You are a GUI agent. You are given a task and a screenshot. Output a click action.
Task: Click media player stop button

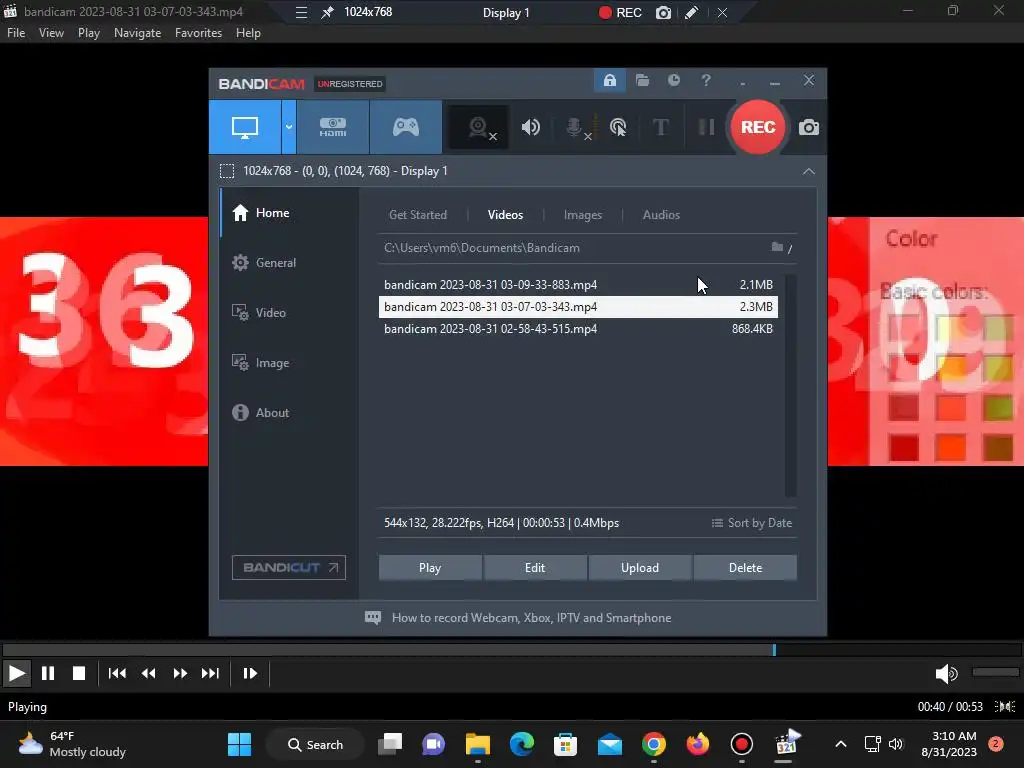(x=78, y=673)
